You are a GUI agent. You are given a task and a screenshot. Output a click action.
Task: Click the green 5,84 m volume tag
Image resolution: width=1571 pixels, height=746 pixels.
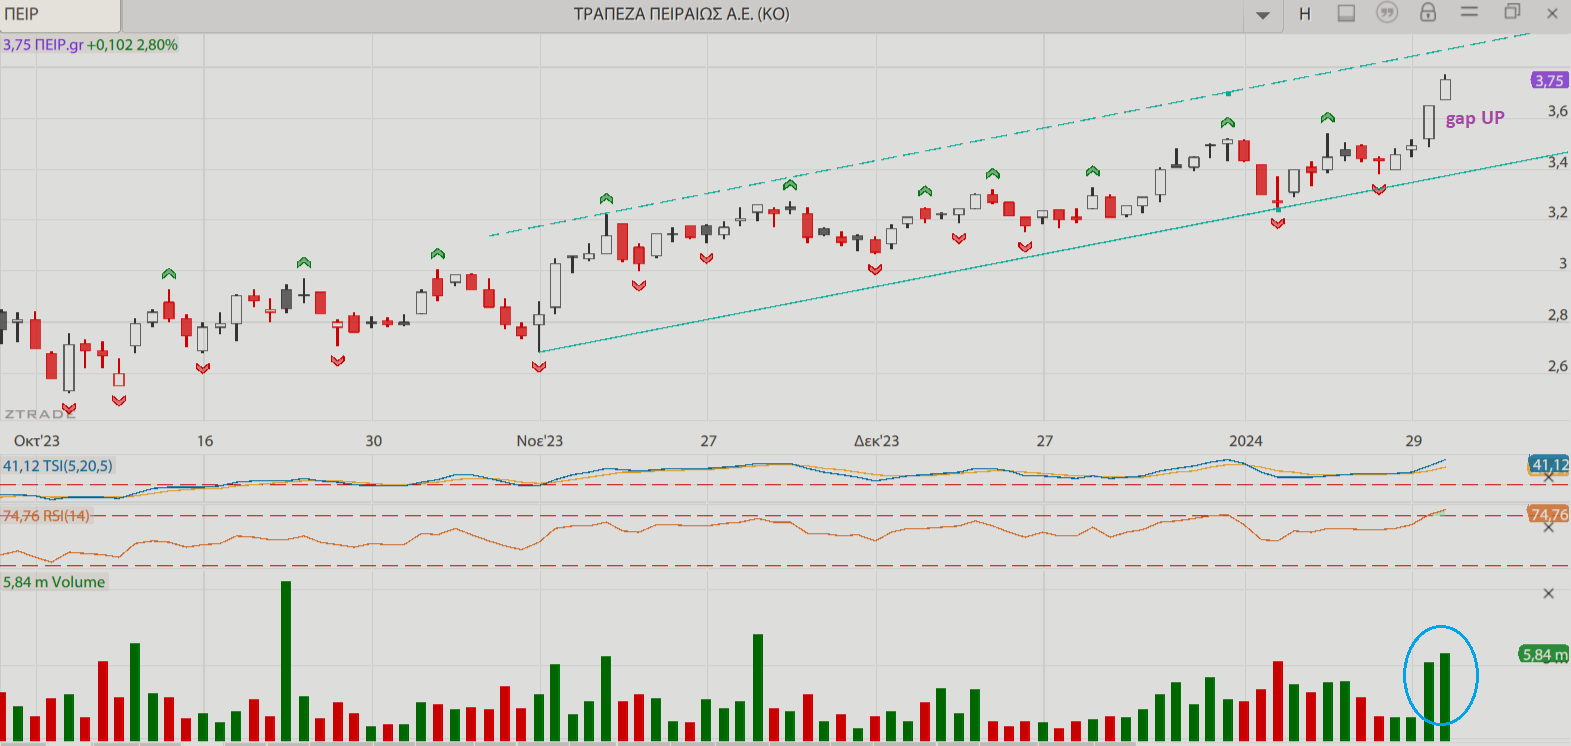(1544, 654)
